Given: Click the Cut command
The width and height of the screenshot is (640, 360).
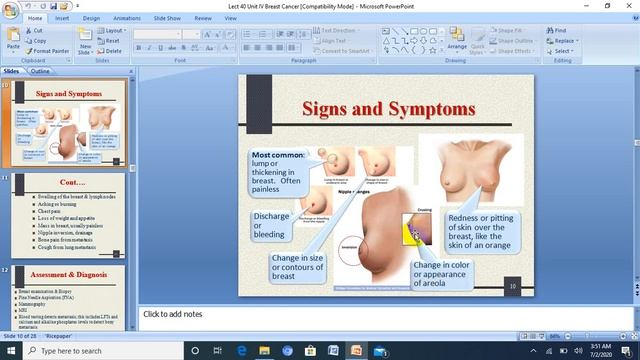Looking at the screenshot, I should click(x=34, y=30).
